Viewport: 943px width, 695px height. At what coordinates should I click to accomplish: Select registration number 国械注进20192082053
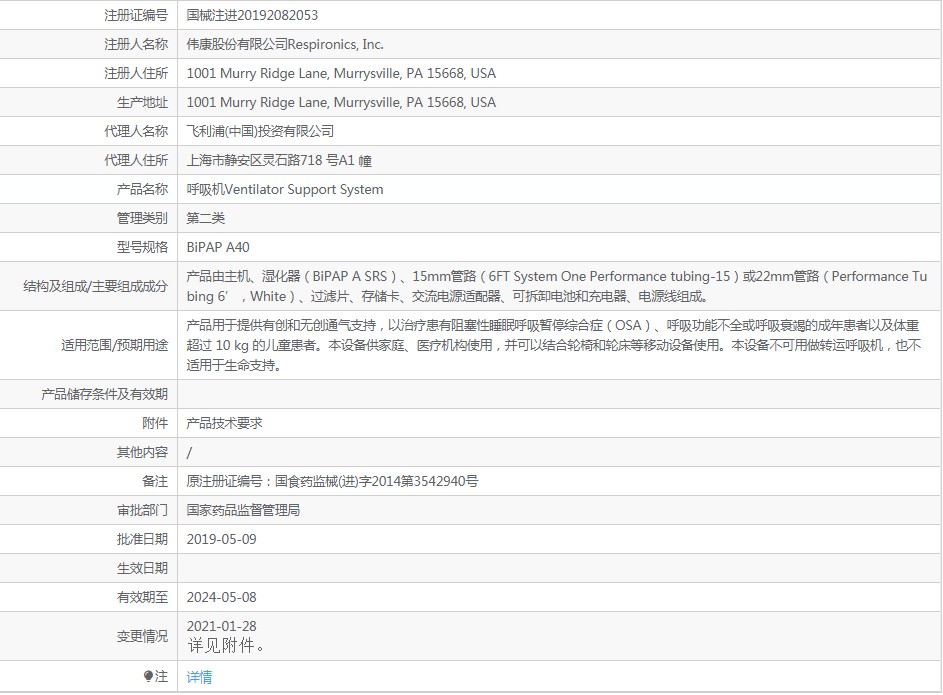tap(252, 15)
